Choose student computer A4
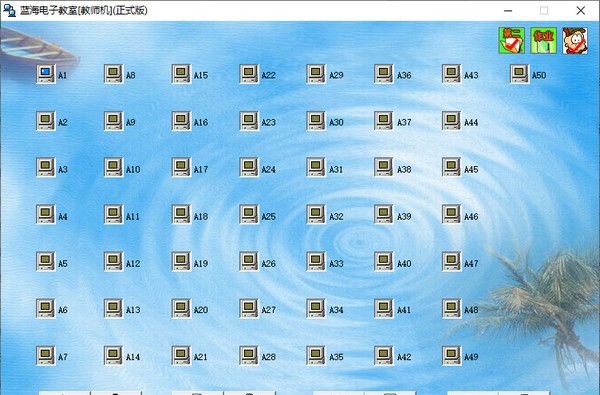600x395 pixels. tap(46, 215)
